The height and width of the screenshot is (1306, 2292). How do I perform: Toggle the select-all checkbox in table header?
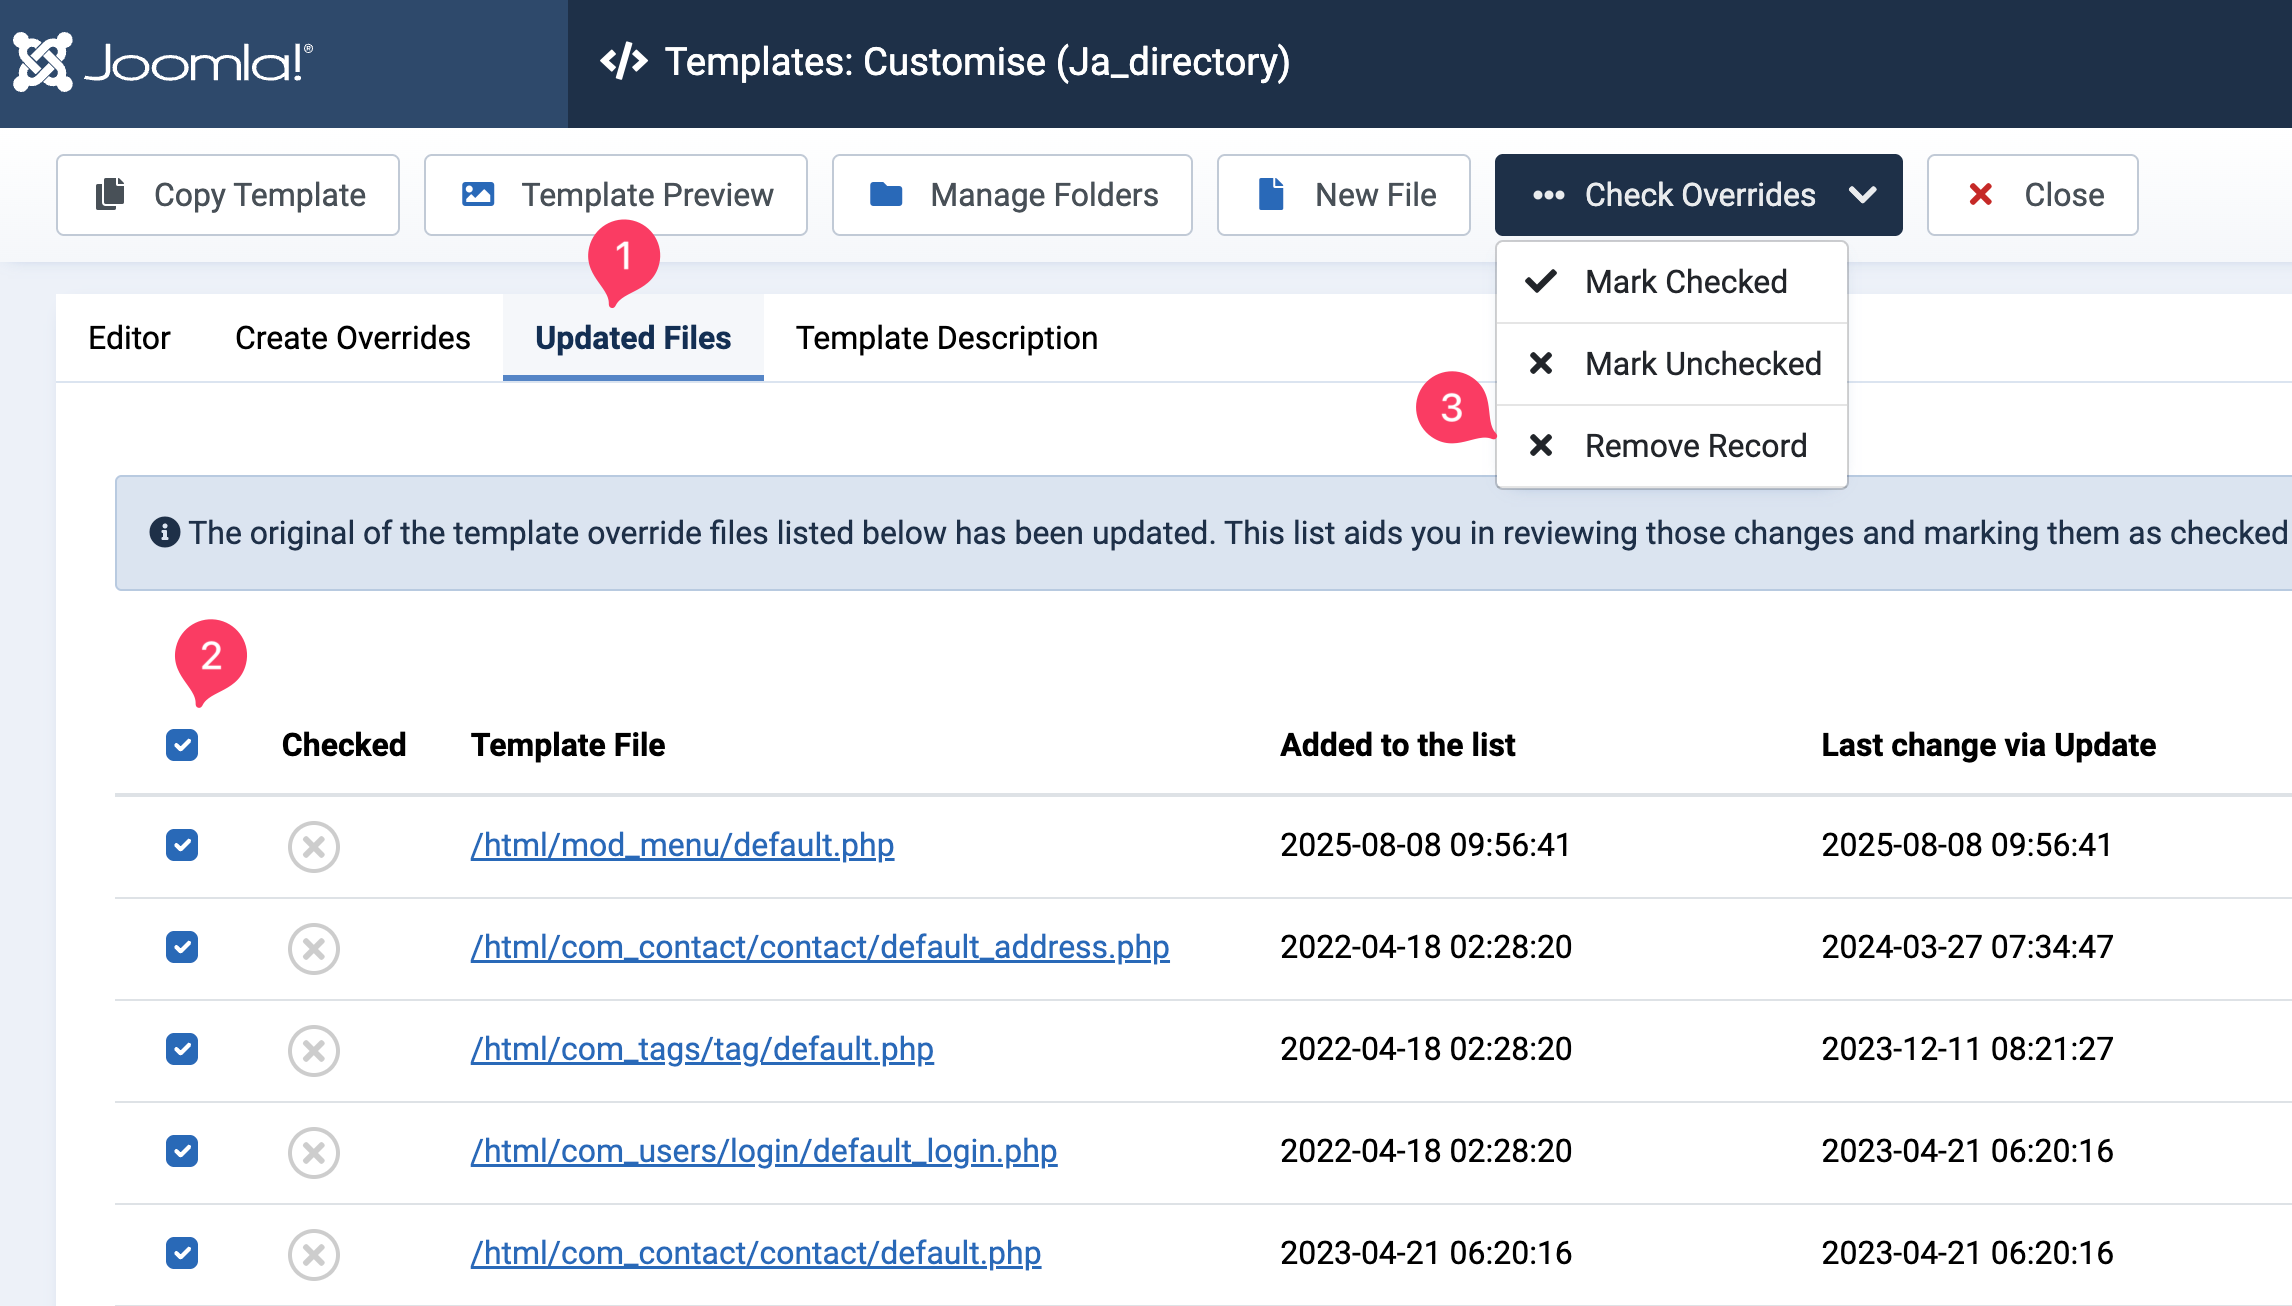182,745
